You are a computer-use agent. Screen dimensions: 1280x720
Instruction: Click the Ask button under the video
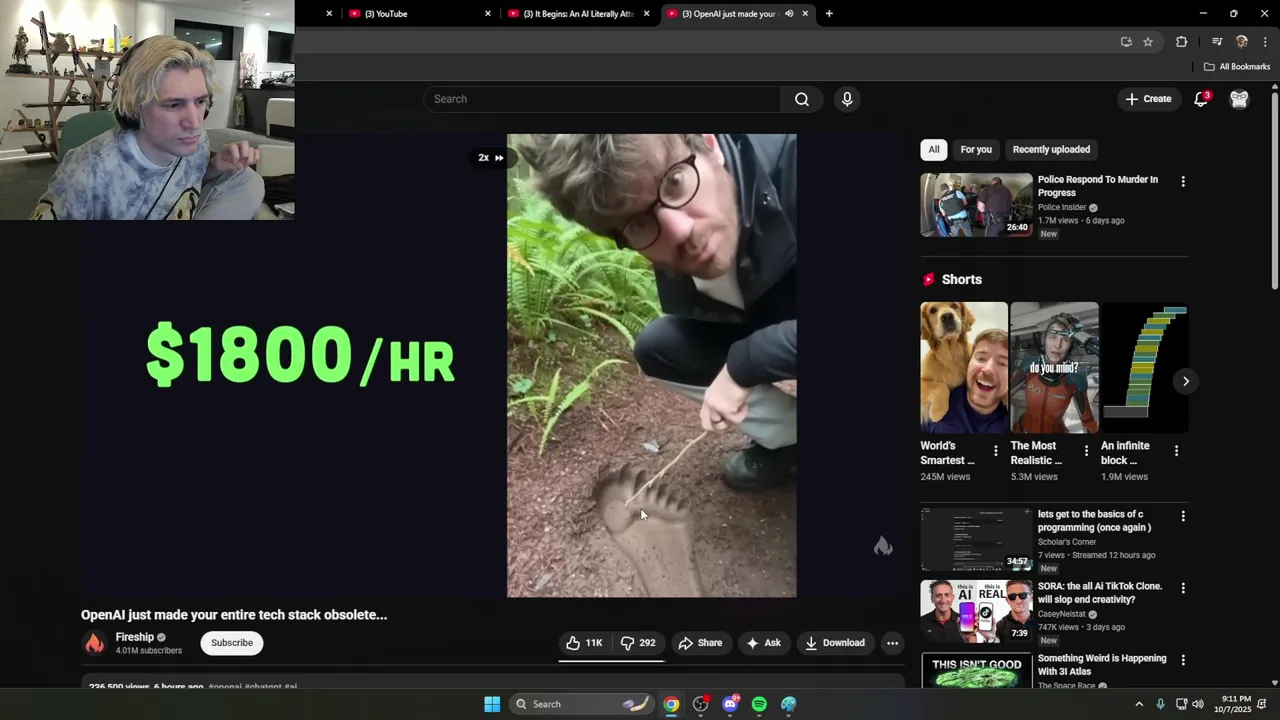763,643
